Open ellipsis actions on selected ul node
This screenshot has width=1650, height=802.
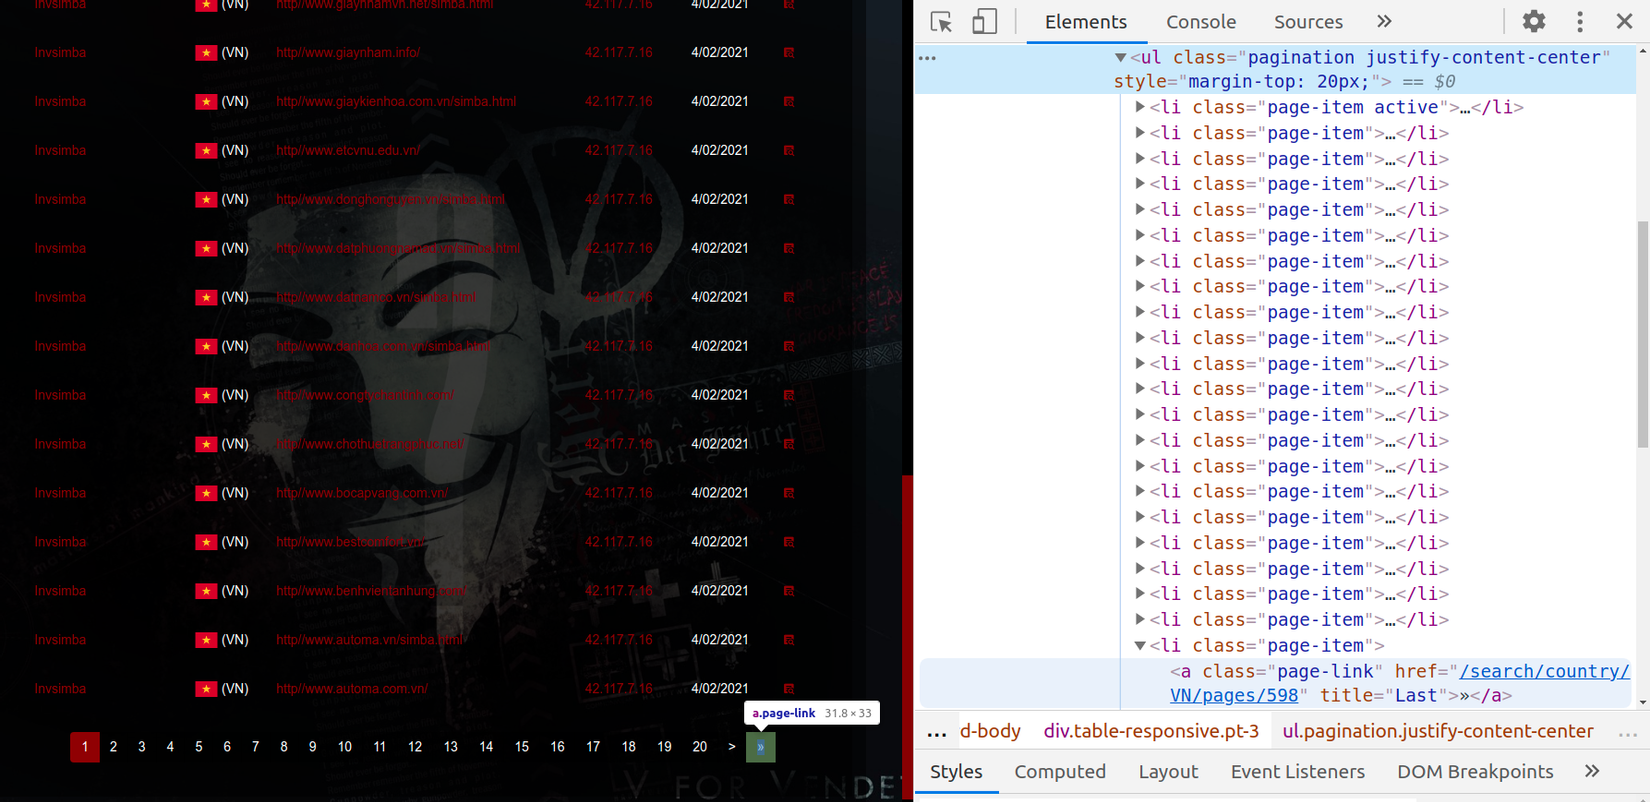coord(928,58)
